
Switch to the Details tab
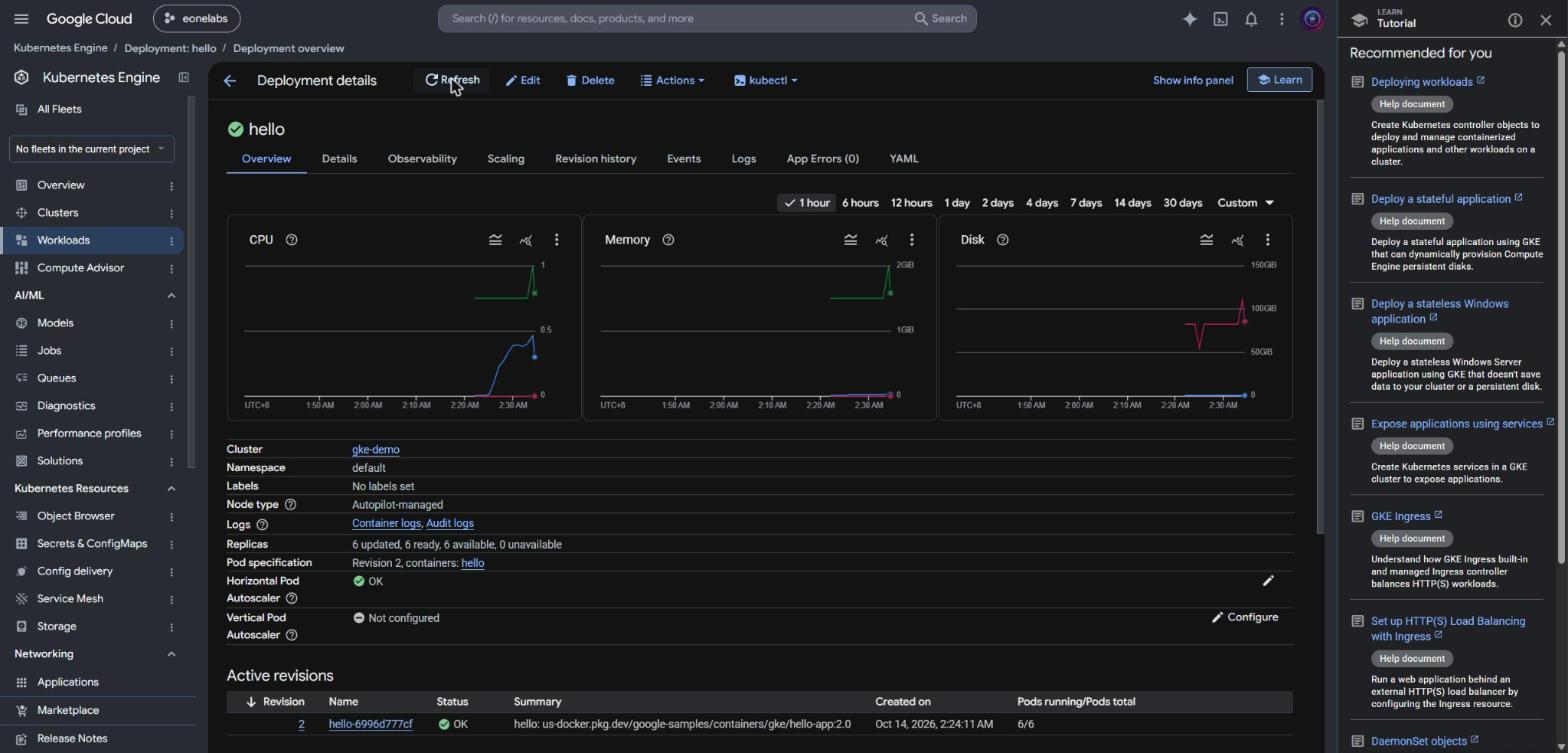click(339, 159)
